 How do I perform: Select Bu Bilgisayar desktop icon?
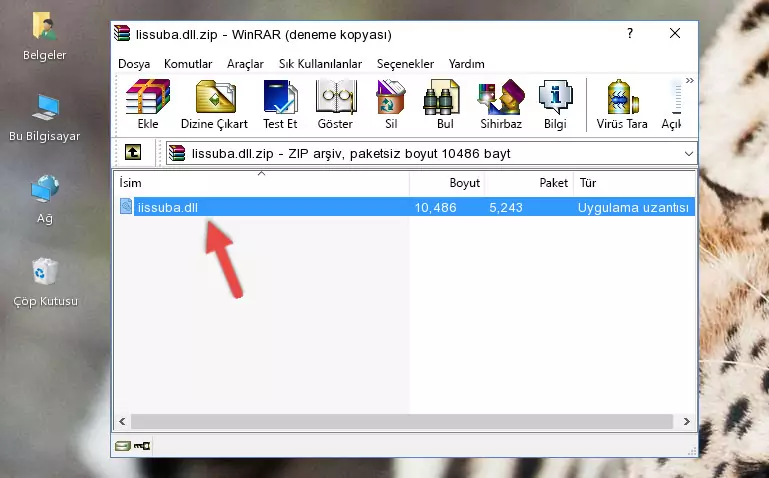tap(45, 118)
